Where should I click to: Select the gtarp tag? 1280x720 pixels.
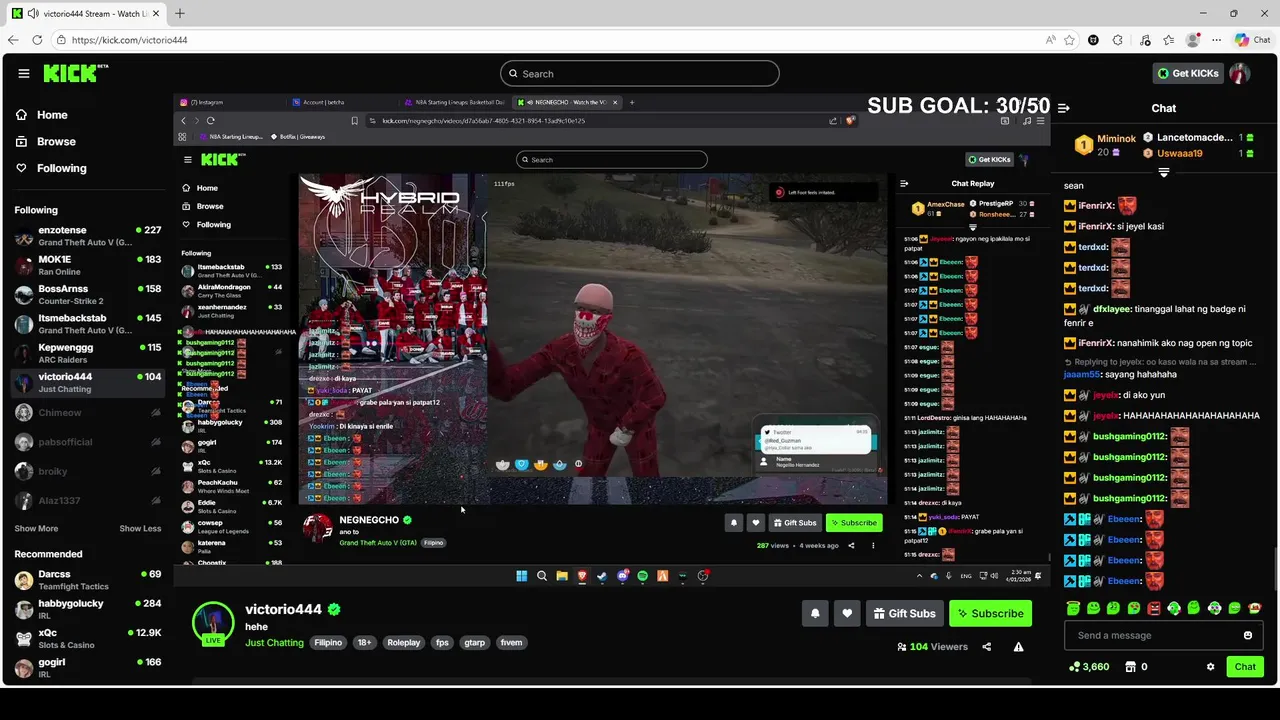pos(475,643)
